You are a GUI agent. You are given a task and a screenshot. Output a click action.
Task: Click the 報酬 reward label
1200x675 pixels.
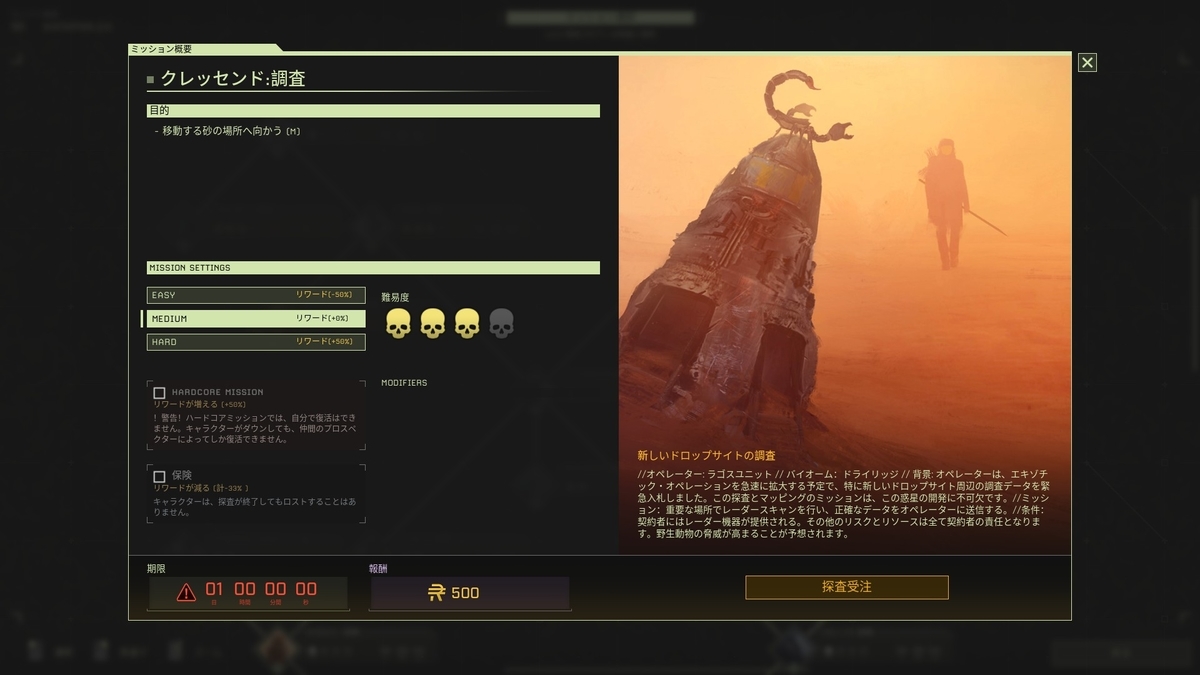[x=378, y=568]
